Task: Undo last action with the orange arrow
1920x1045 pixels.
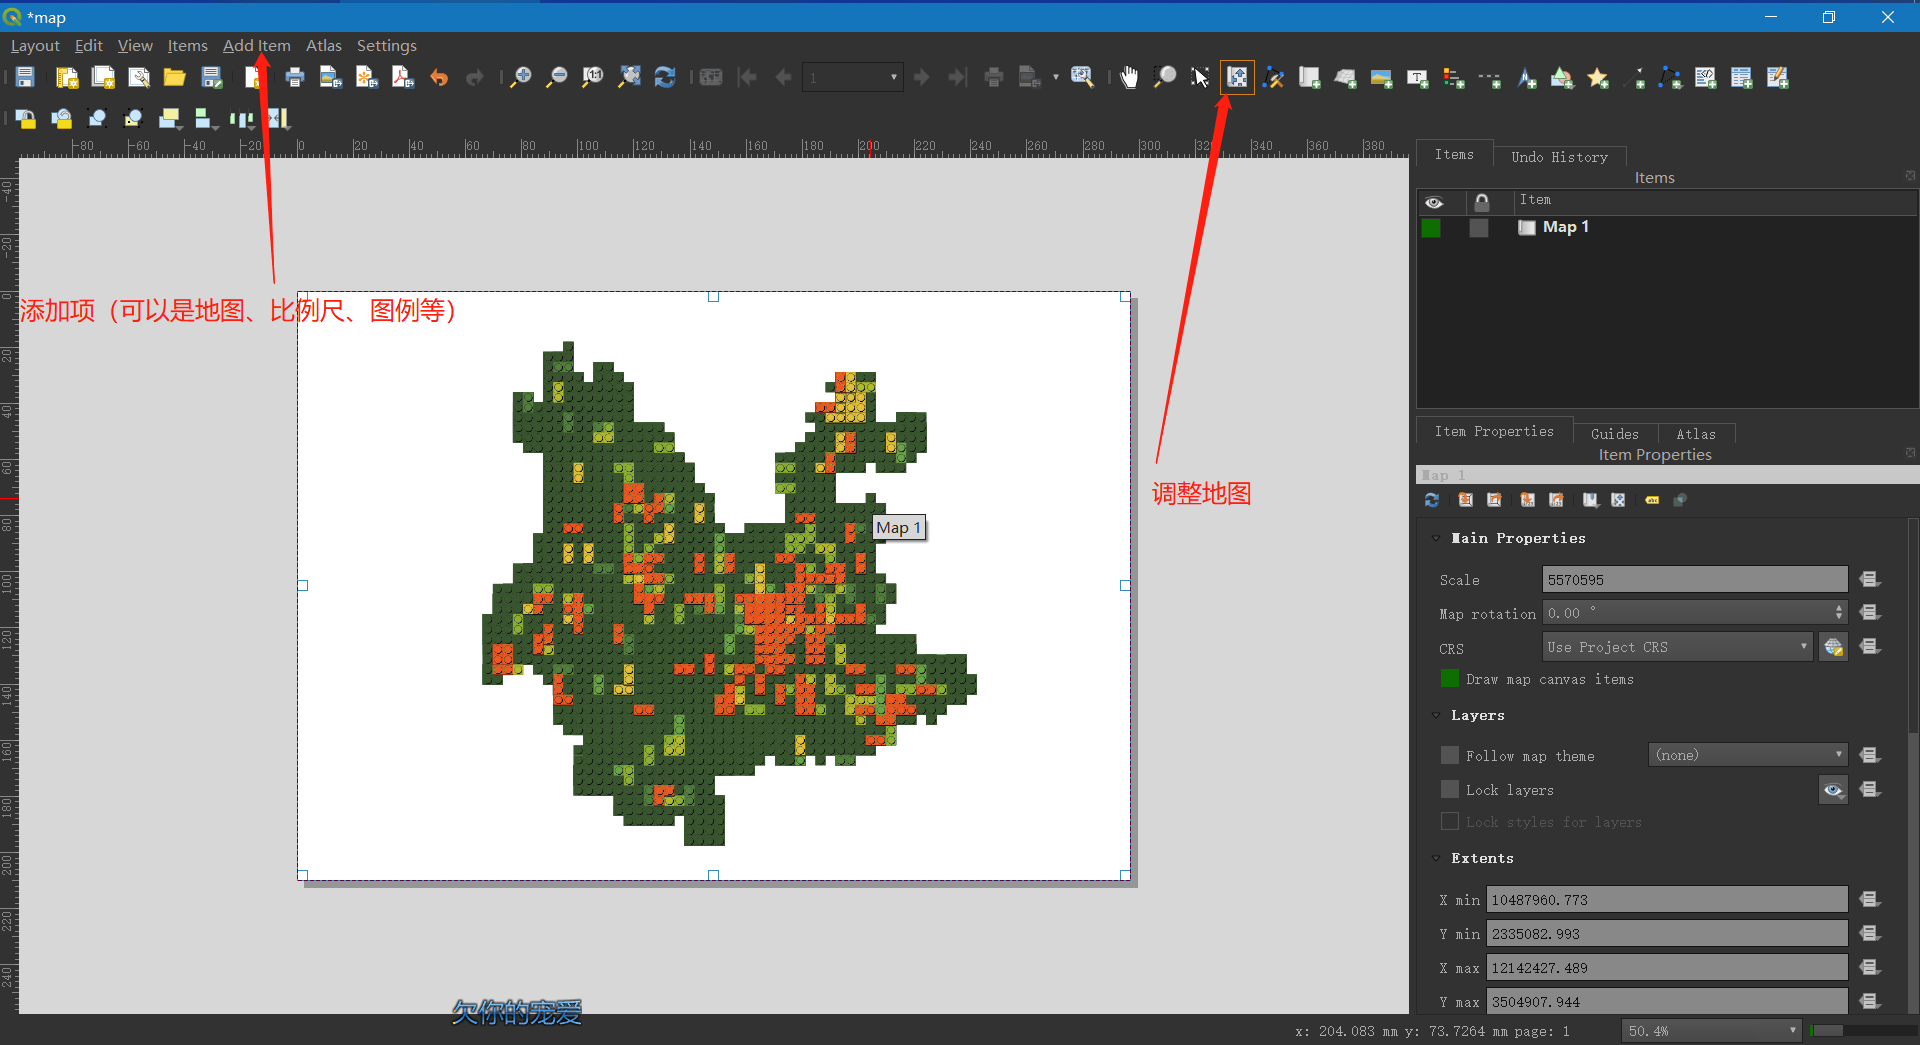Action: point(439,77)
